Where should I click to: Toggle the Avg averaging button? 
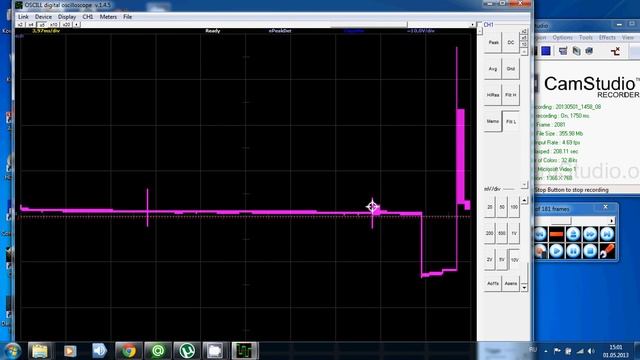point(493,69)
